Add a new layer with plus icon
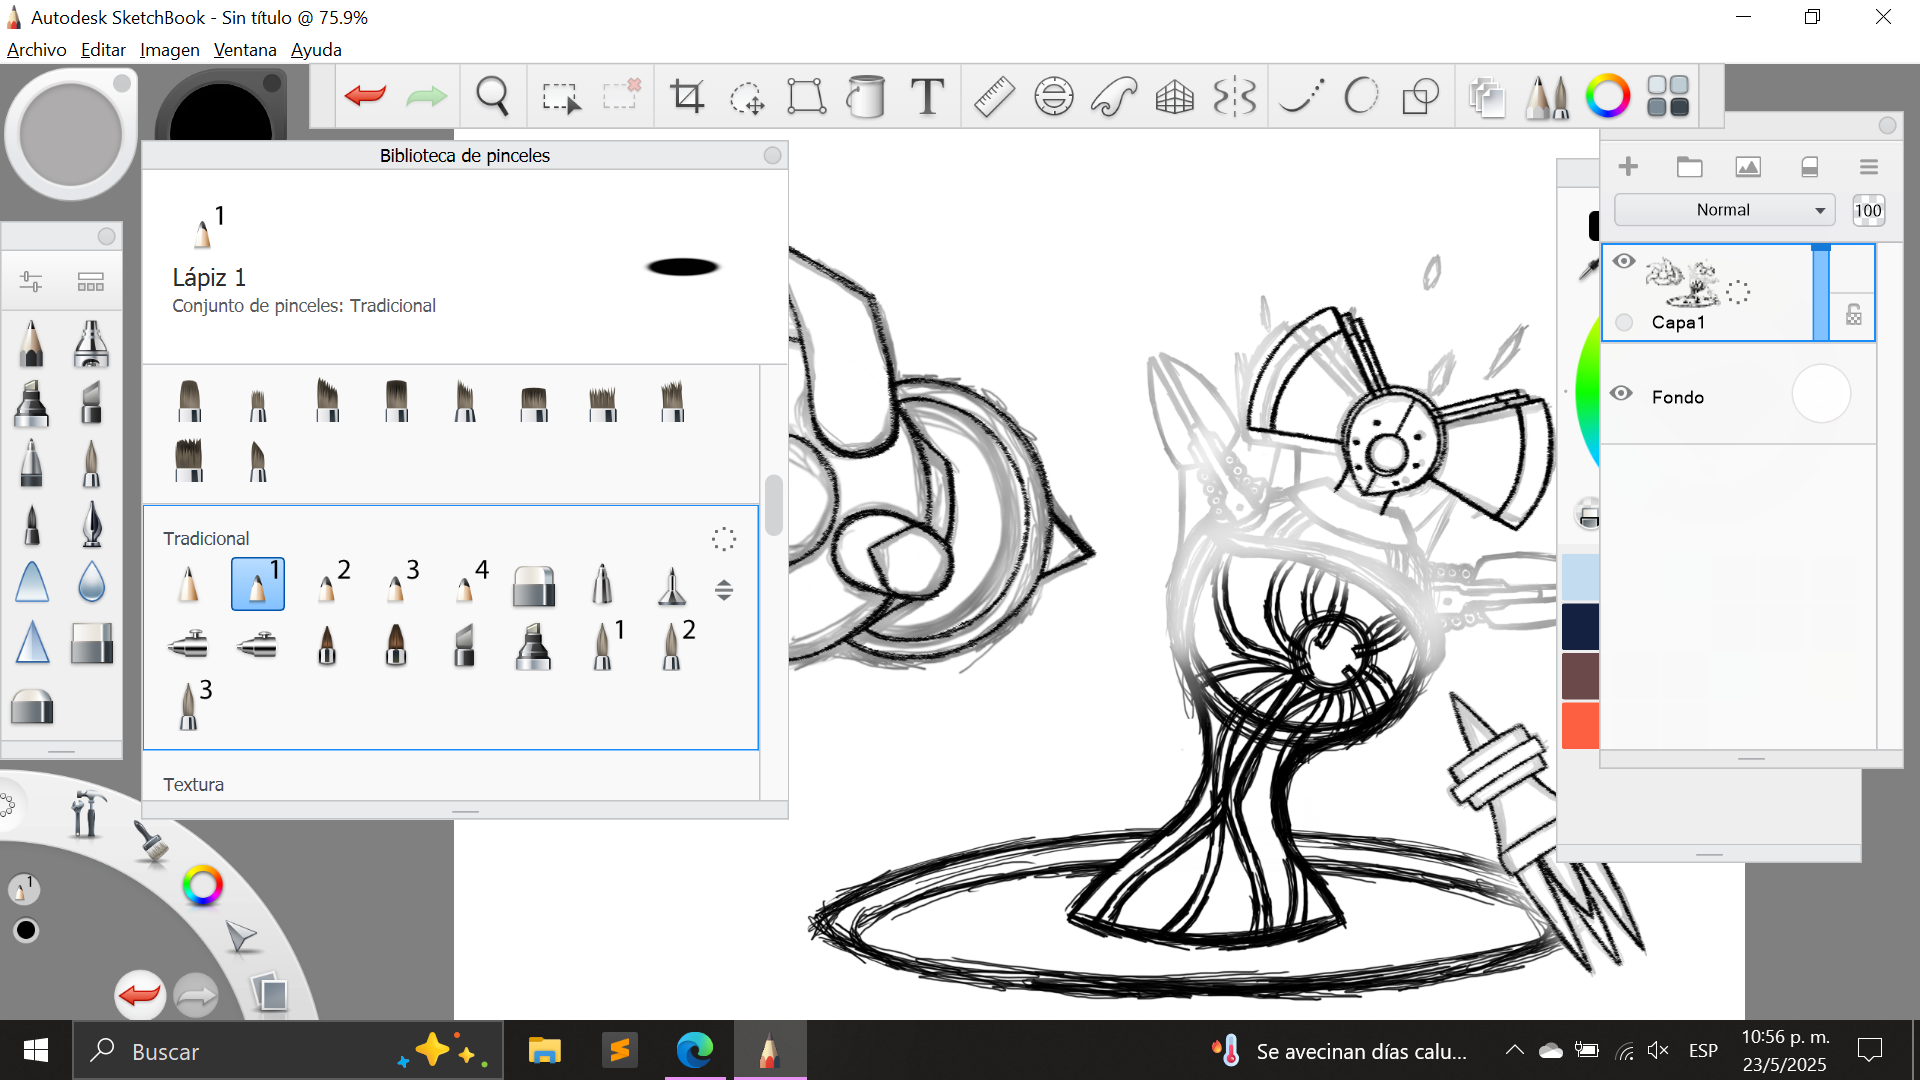The width and height of the screenshot is (1920, 1080). (1628, 166)
